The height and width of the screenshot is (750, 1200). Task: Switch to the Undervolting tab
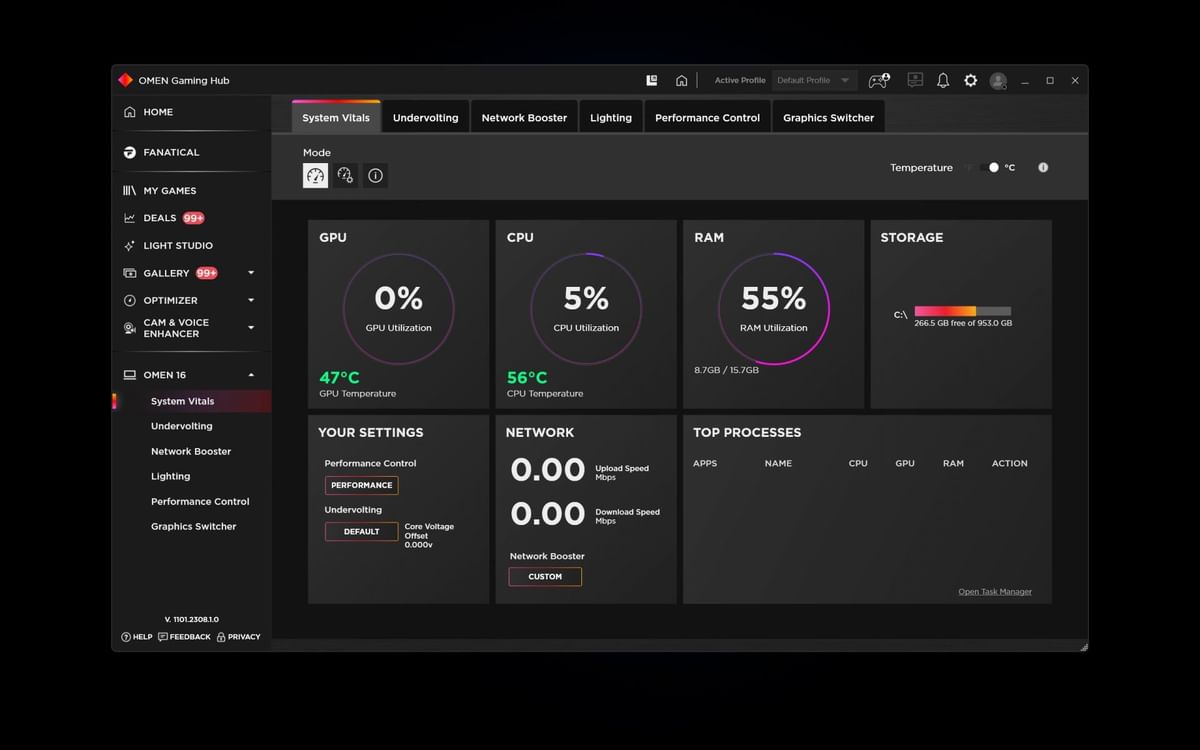[x=426, y=116]
